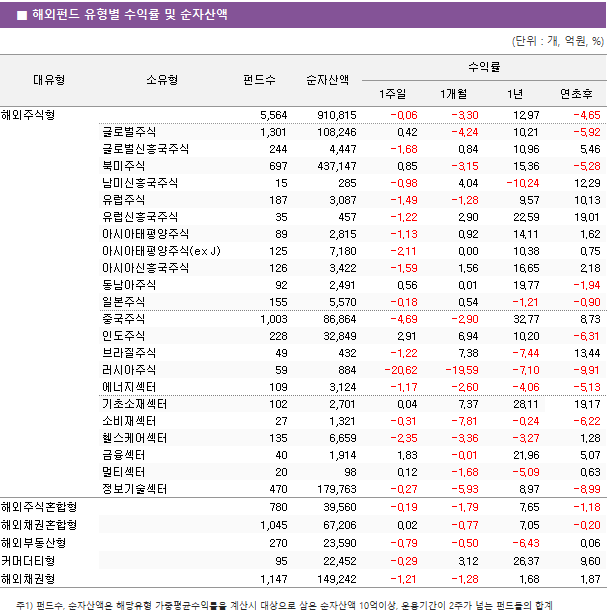Select the '일본주식' row label
Screen dimensions: 610x613
pyautogui.click(x=124, y=302)
